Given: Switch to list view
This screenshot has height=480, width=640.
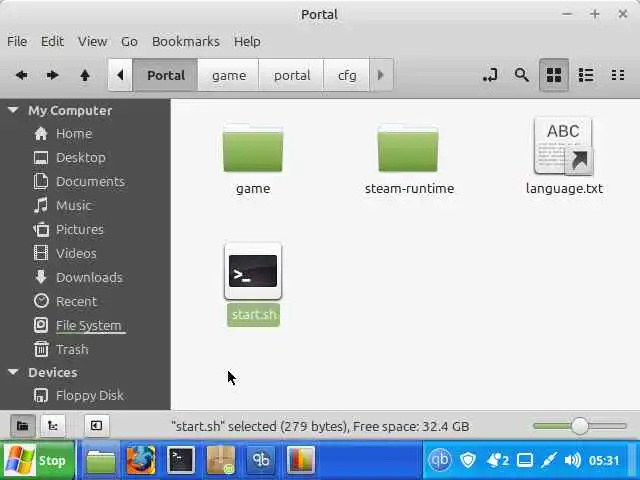Looking at the screenshot, I should pos(586,75).
